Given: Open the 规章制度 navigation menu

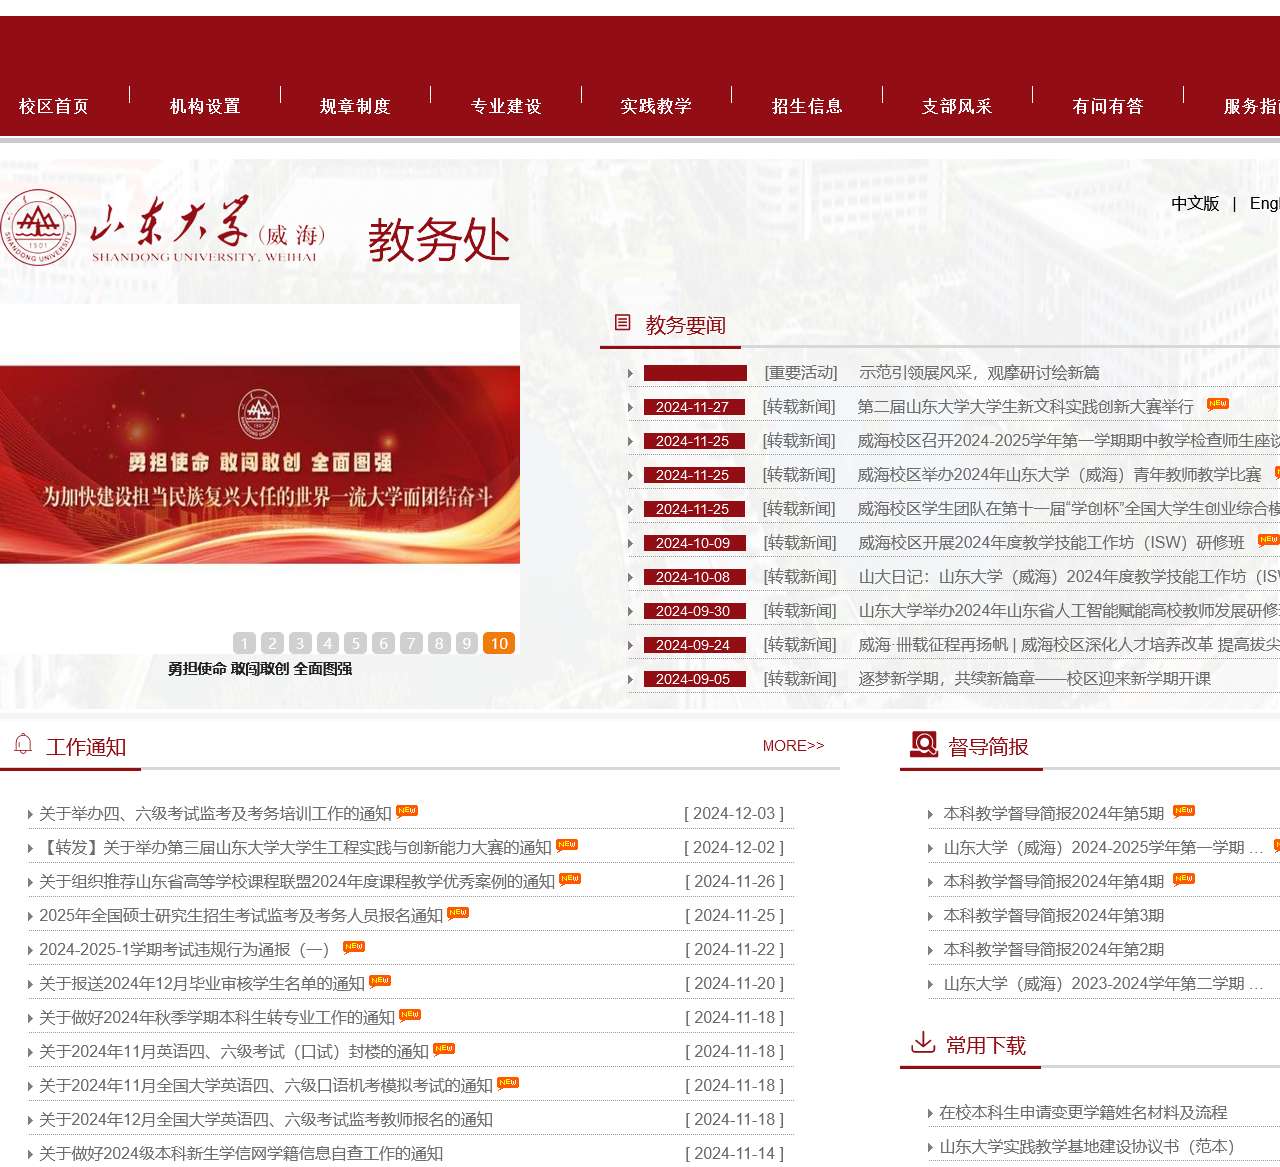Looking at the screenshot, I should pyautogui.click(x=355, y=106).
